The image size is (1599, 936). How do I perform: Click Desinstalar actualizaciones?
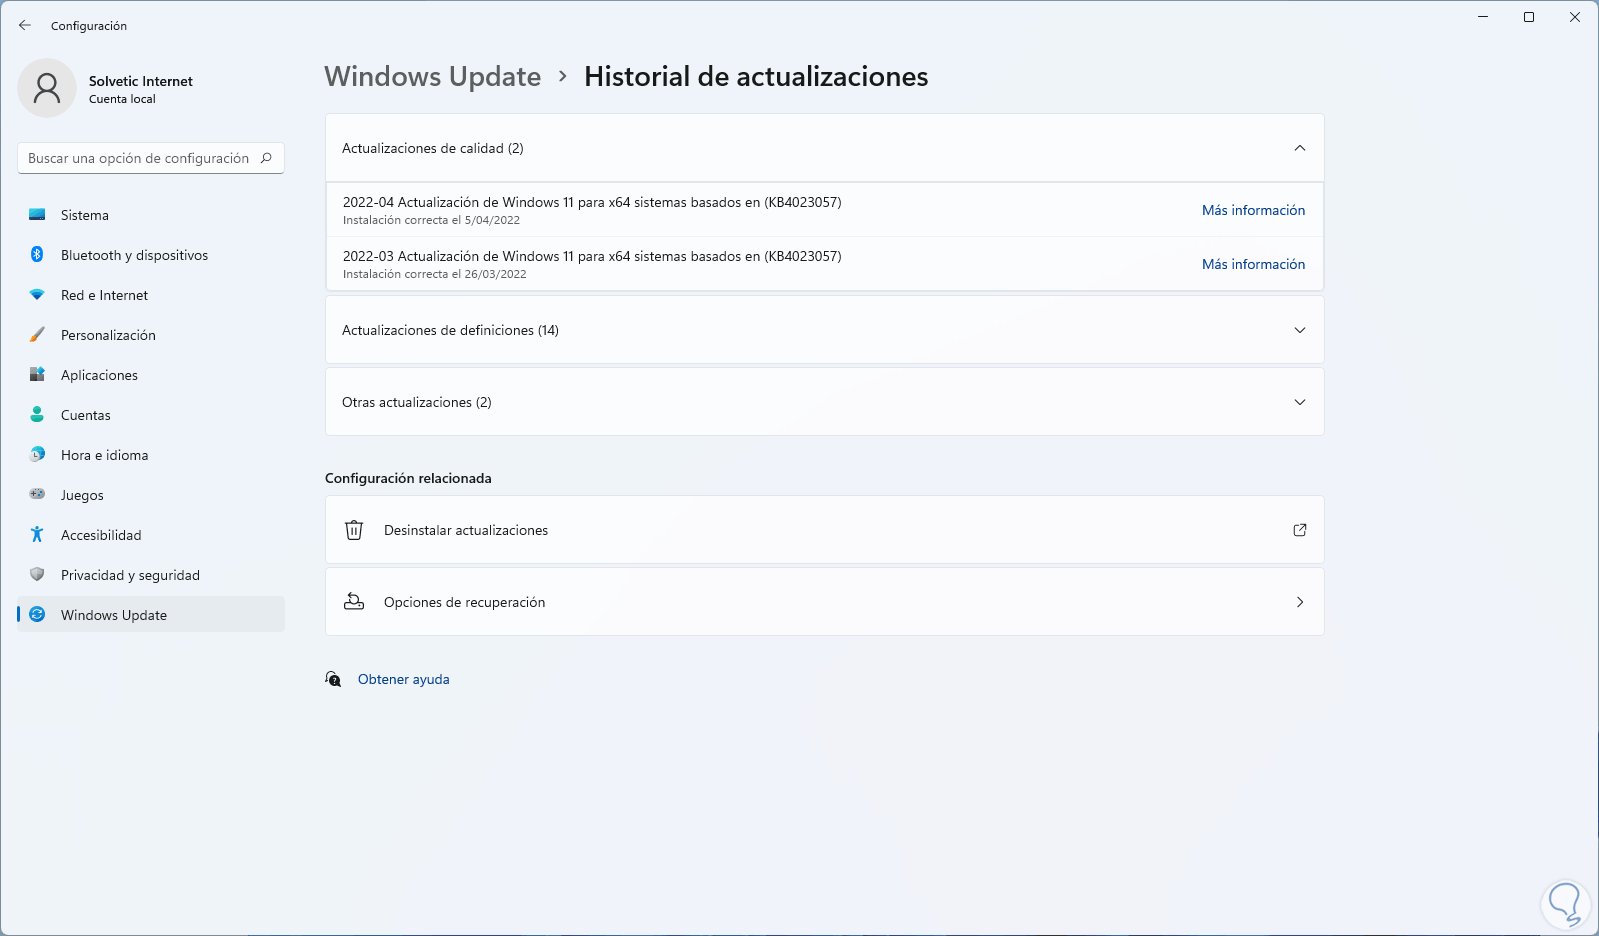coord(825,530)
